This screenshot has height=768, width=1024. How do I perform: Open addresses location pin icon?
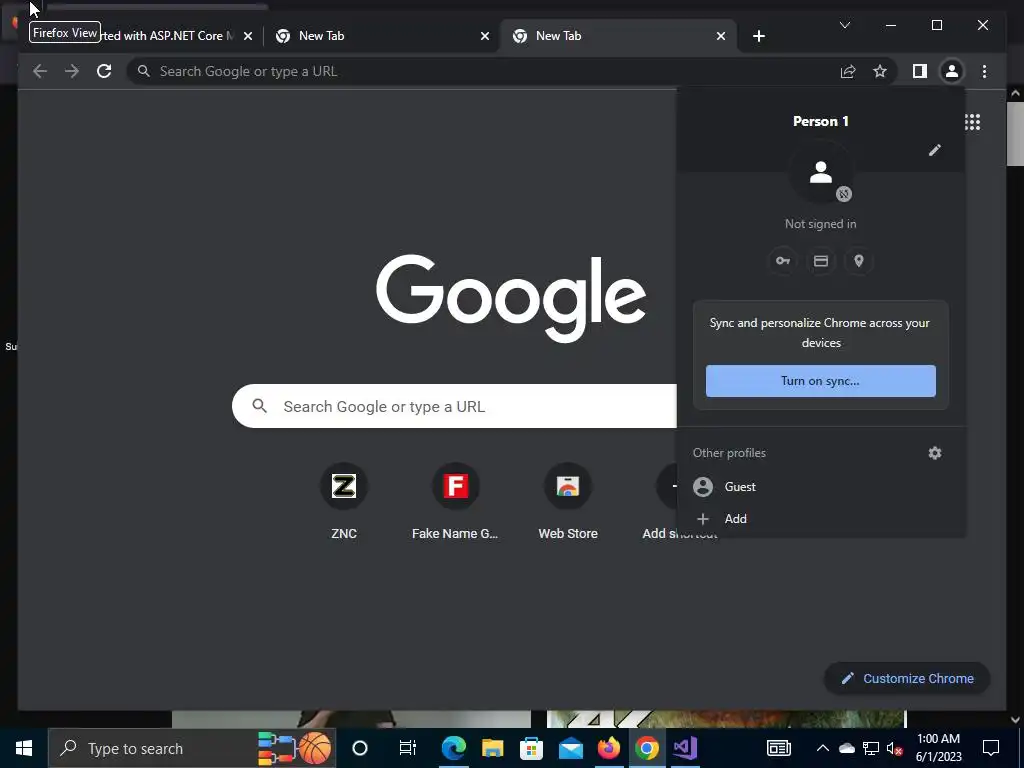point(859,261)
